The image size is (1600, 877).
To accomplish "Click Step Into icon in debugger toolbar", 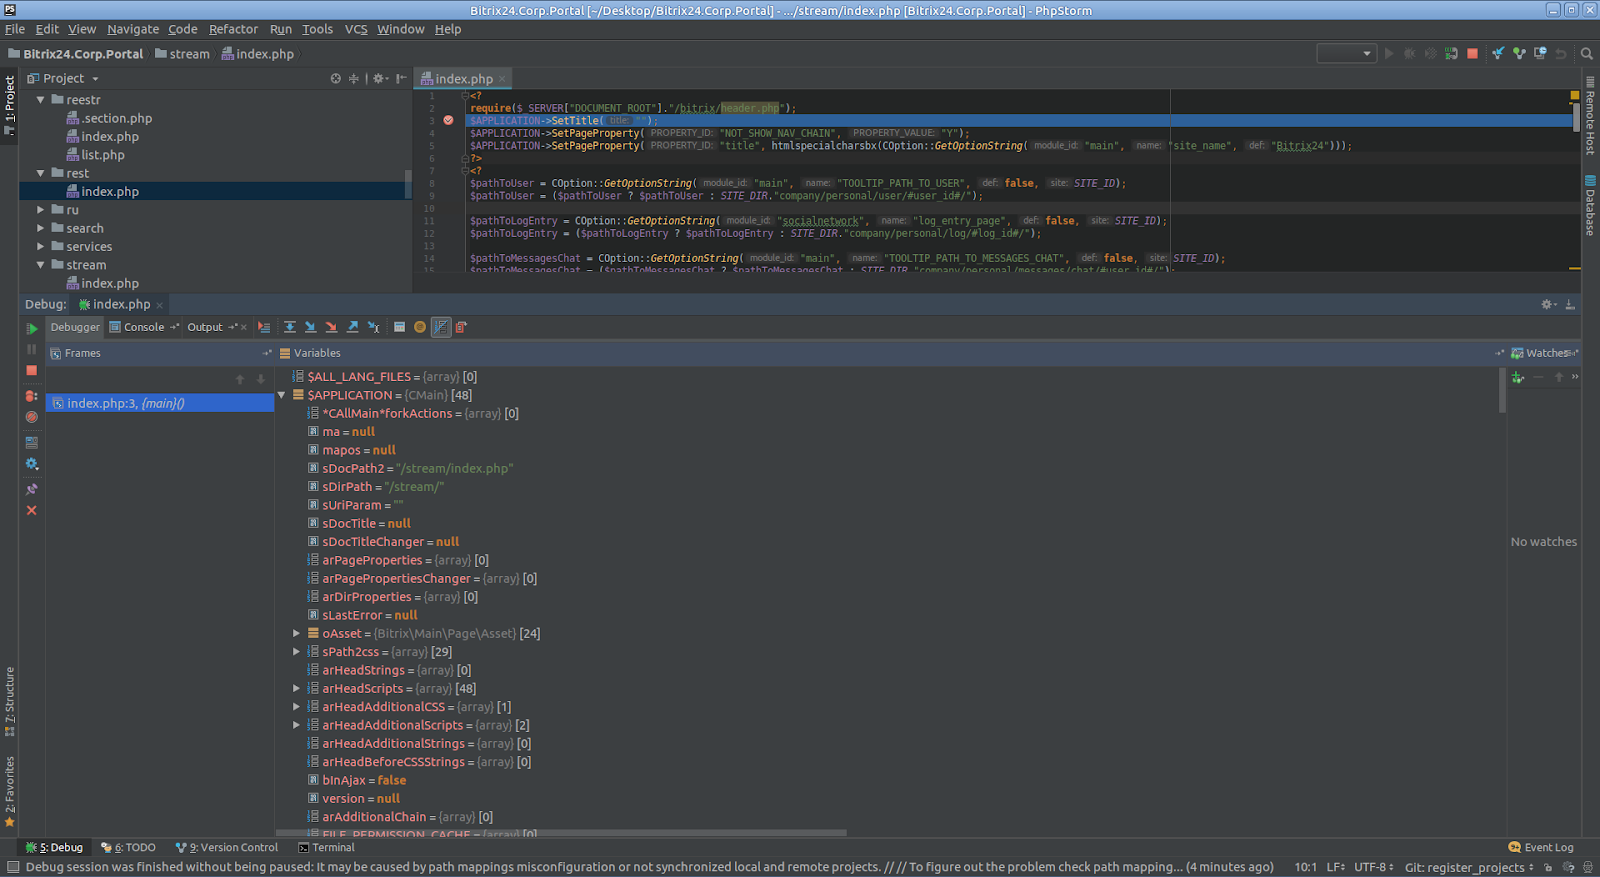I will 310,327.
